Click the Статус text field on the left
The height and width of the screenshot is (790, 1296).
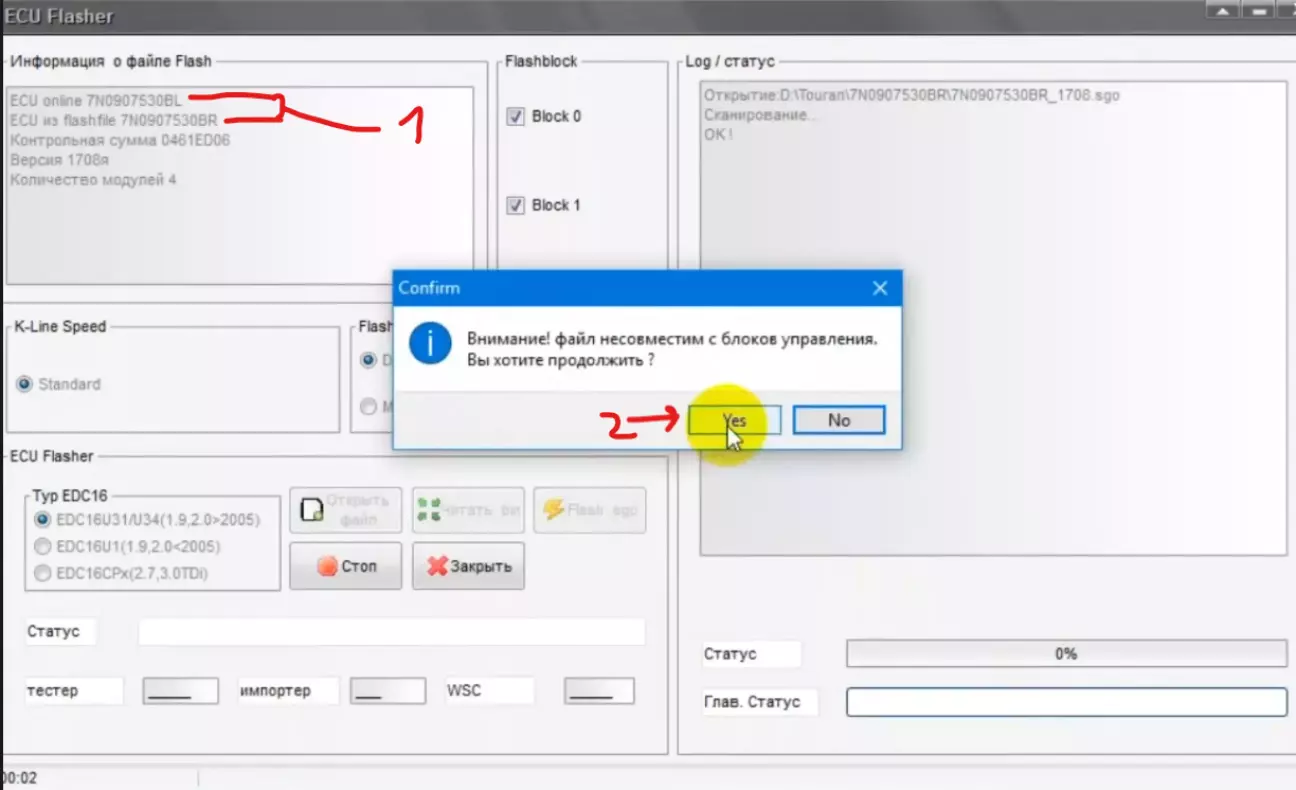pyautogui.click(x=391, y=632)
